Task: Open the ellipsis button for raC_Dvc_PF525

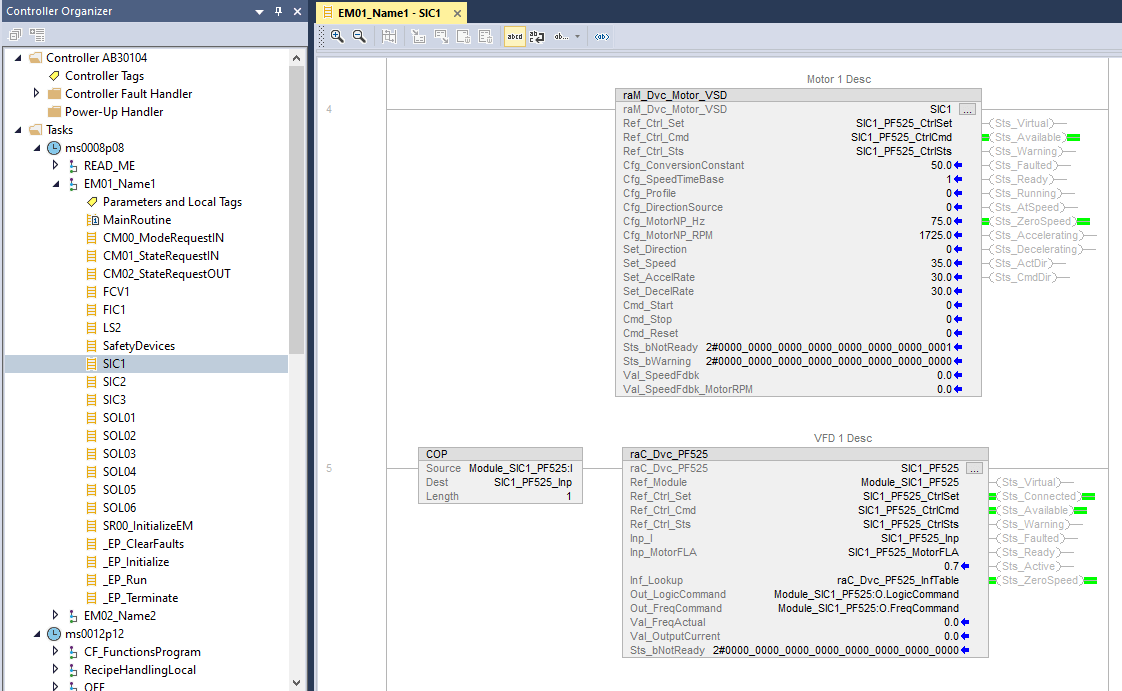Action: [974, 468]
